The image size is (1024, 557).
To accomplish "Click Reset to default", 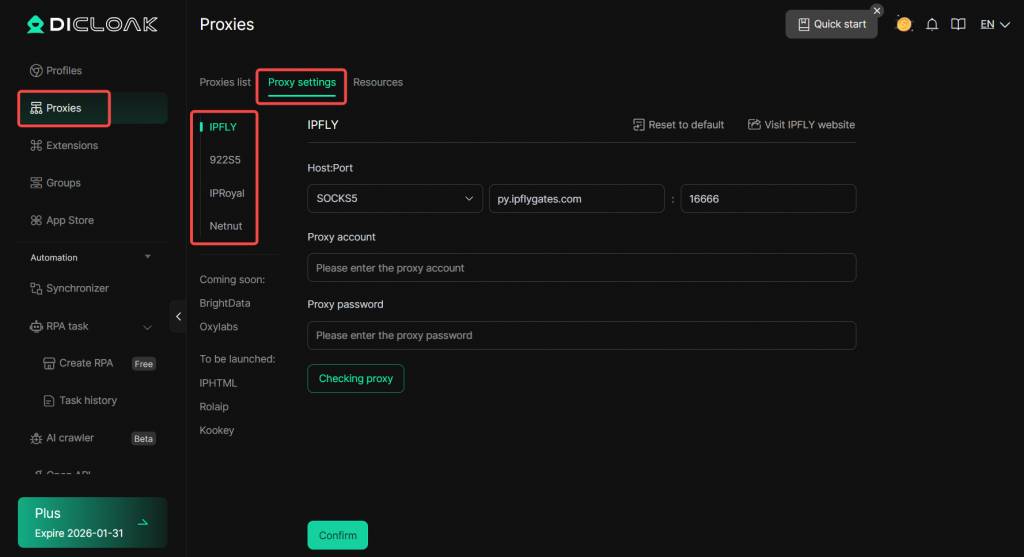I will click(x=678, y=125).
